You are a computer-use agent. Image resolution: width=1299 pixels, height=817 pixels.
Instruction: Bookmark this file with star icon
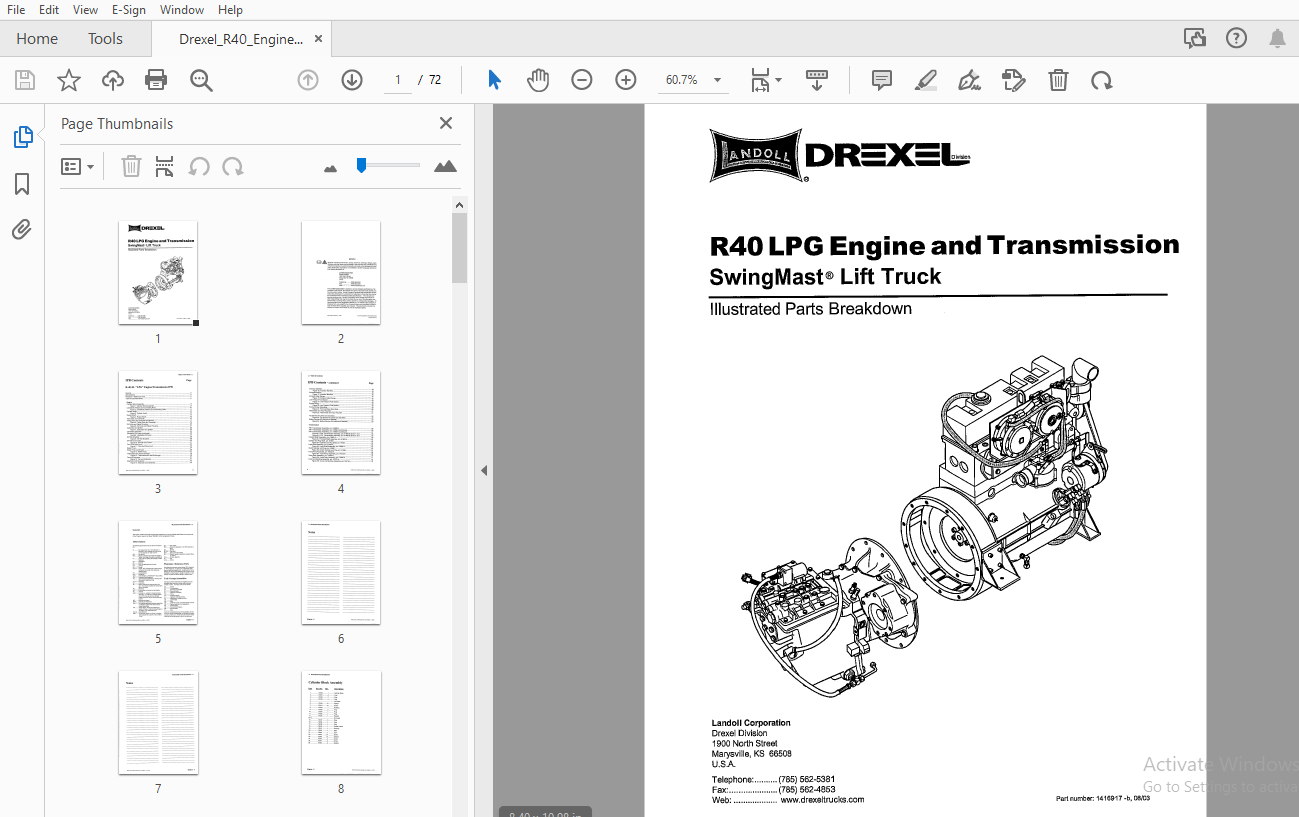69,80
